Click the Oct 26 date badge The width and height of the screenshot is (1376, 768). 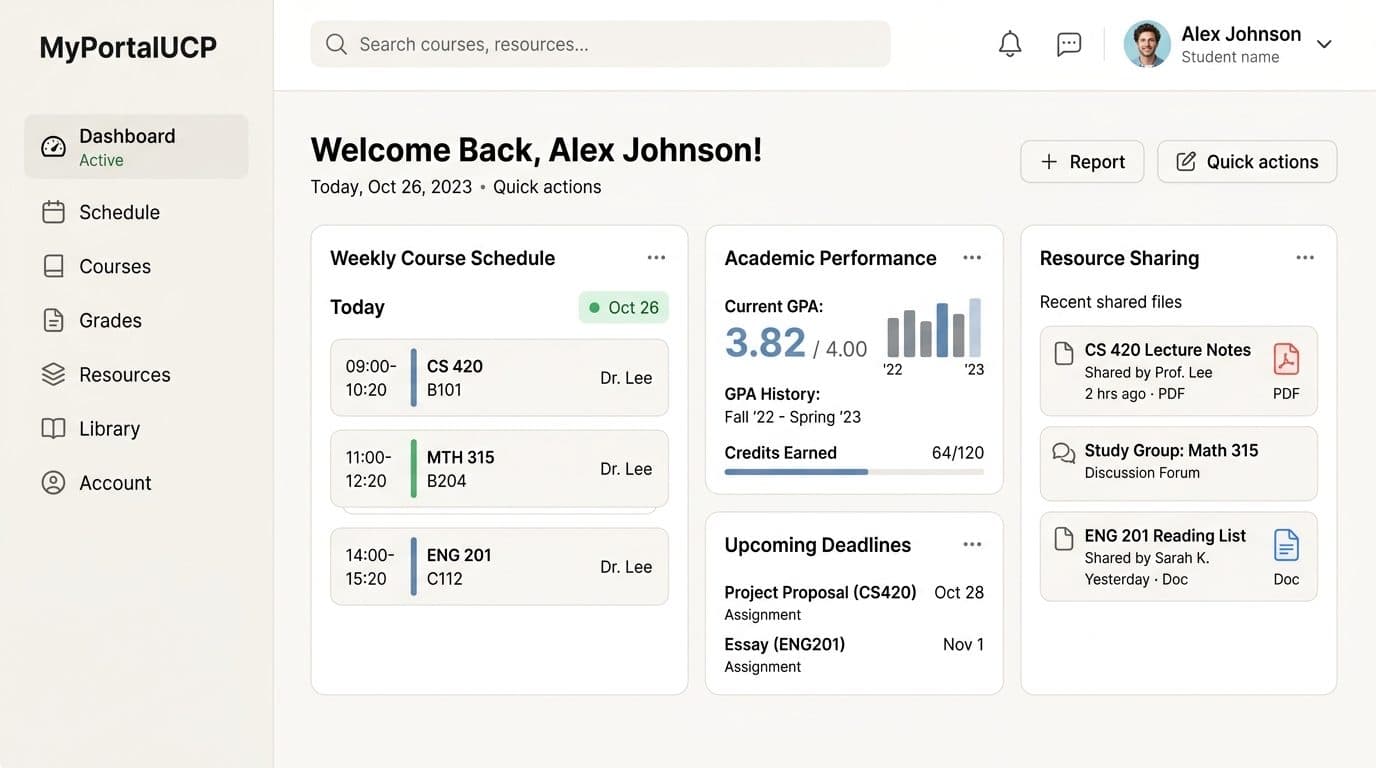(x=624, y=307)
